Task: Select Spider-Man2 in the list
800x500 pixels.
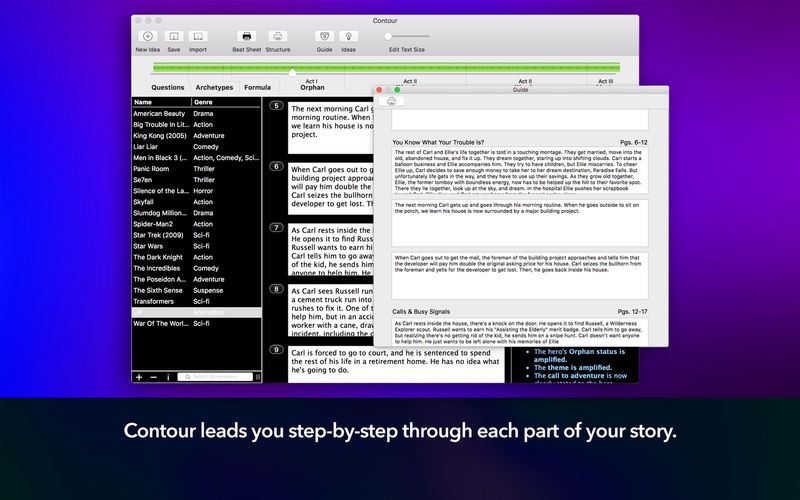Action: [196, 224]
